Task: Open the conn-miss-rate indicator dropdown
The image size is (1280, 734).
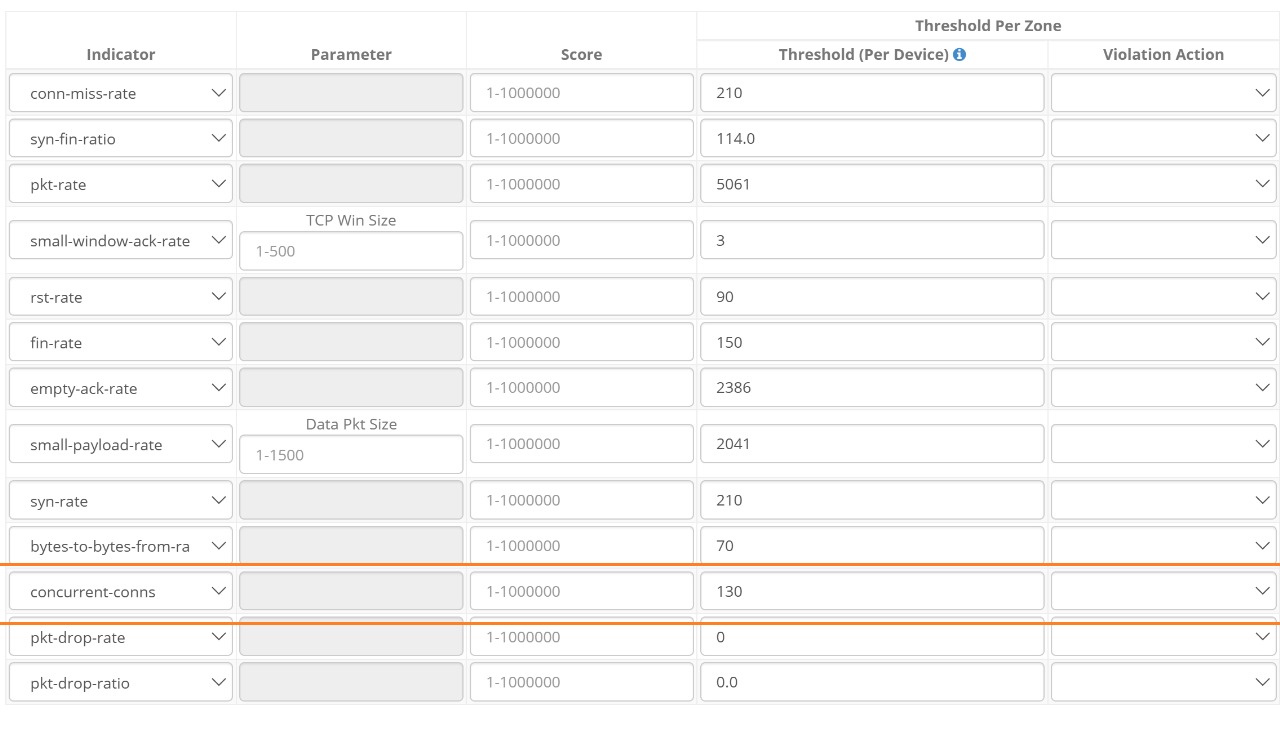Action: point(120,93)
